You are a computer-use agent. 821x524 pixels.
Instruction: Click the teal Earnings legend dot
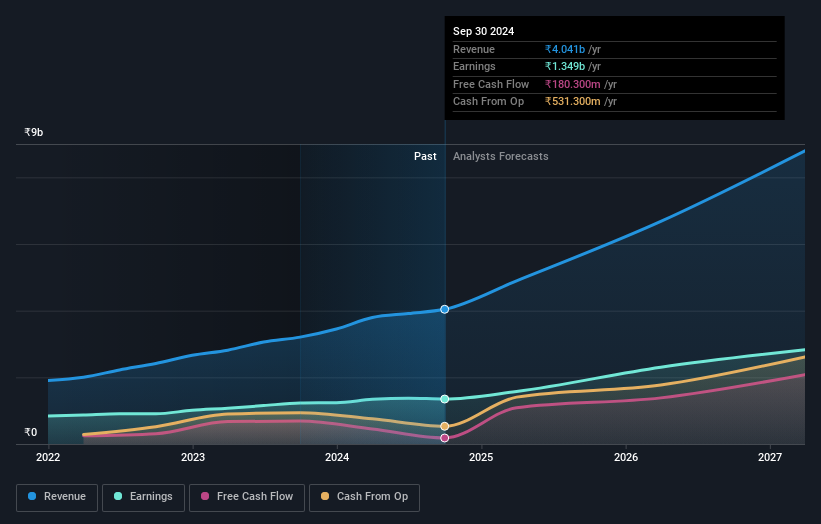pos(118,496)
